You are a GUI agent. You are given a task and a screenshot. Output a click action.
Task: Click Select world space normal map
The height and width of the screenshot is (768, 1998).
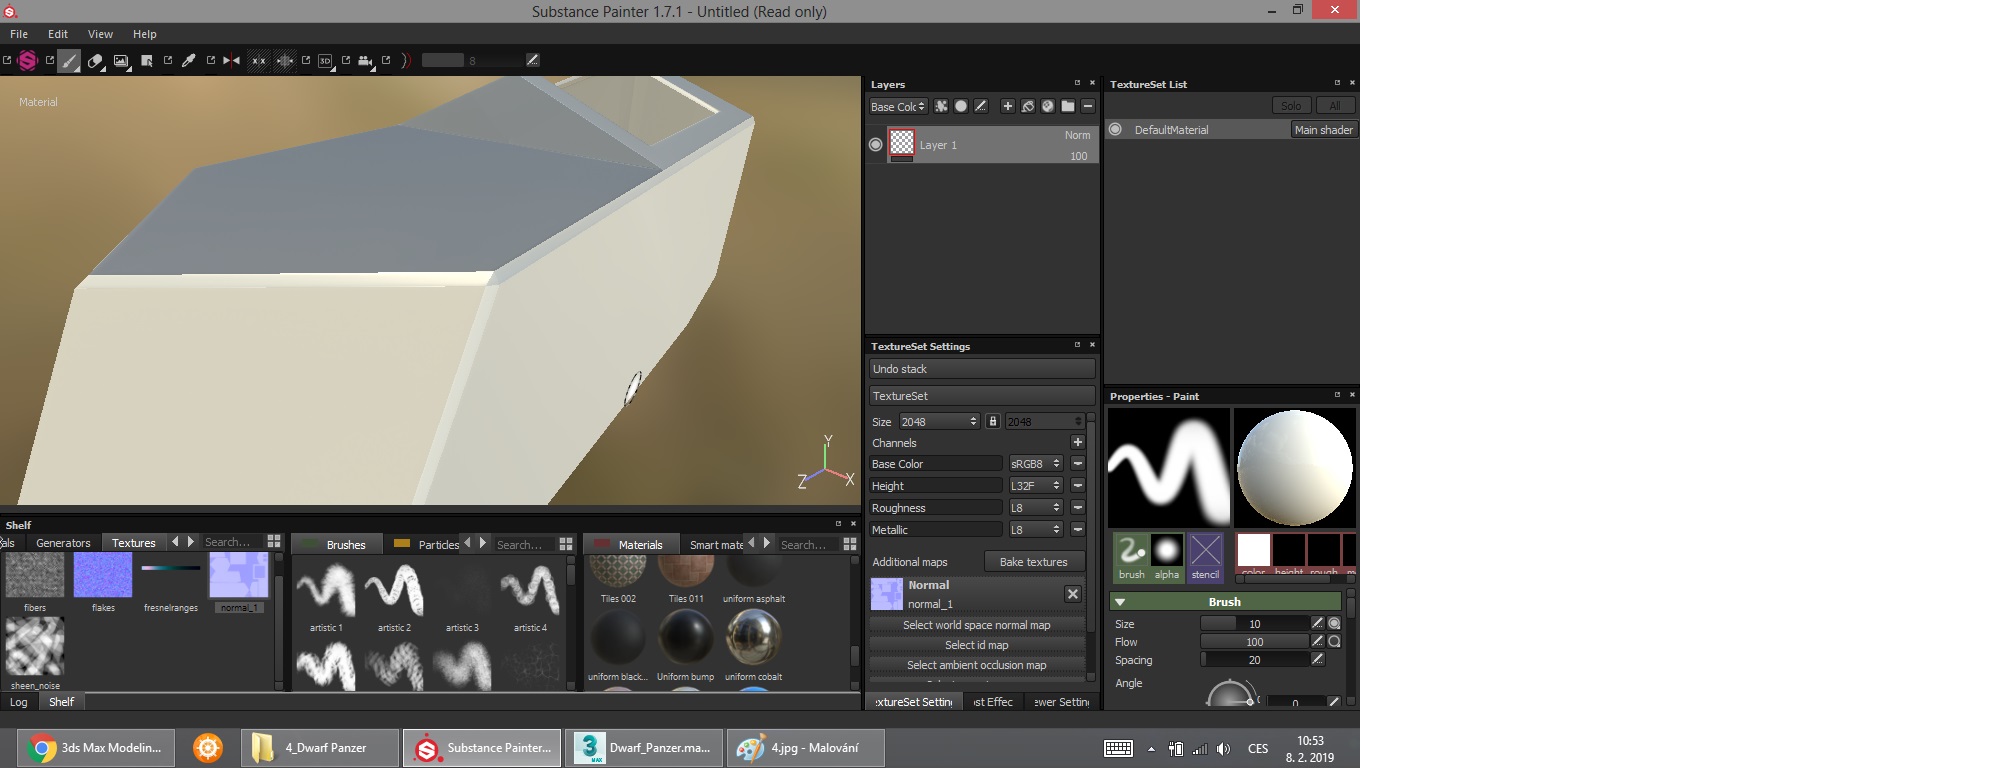pos(977,625)
